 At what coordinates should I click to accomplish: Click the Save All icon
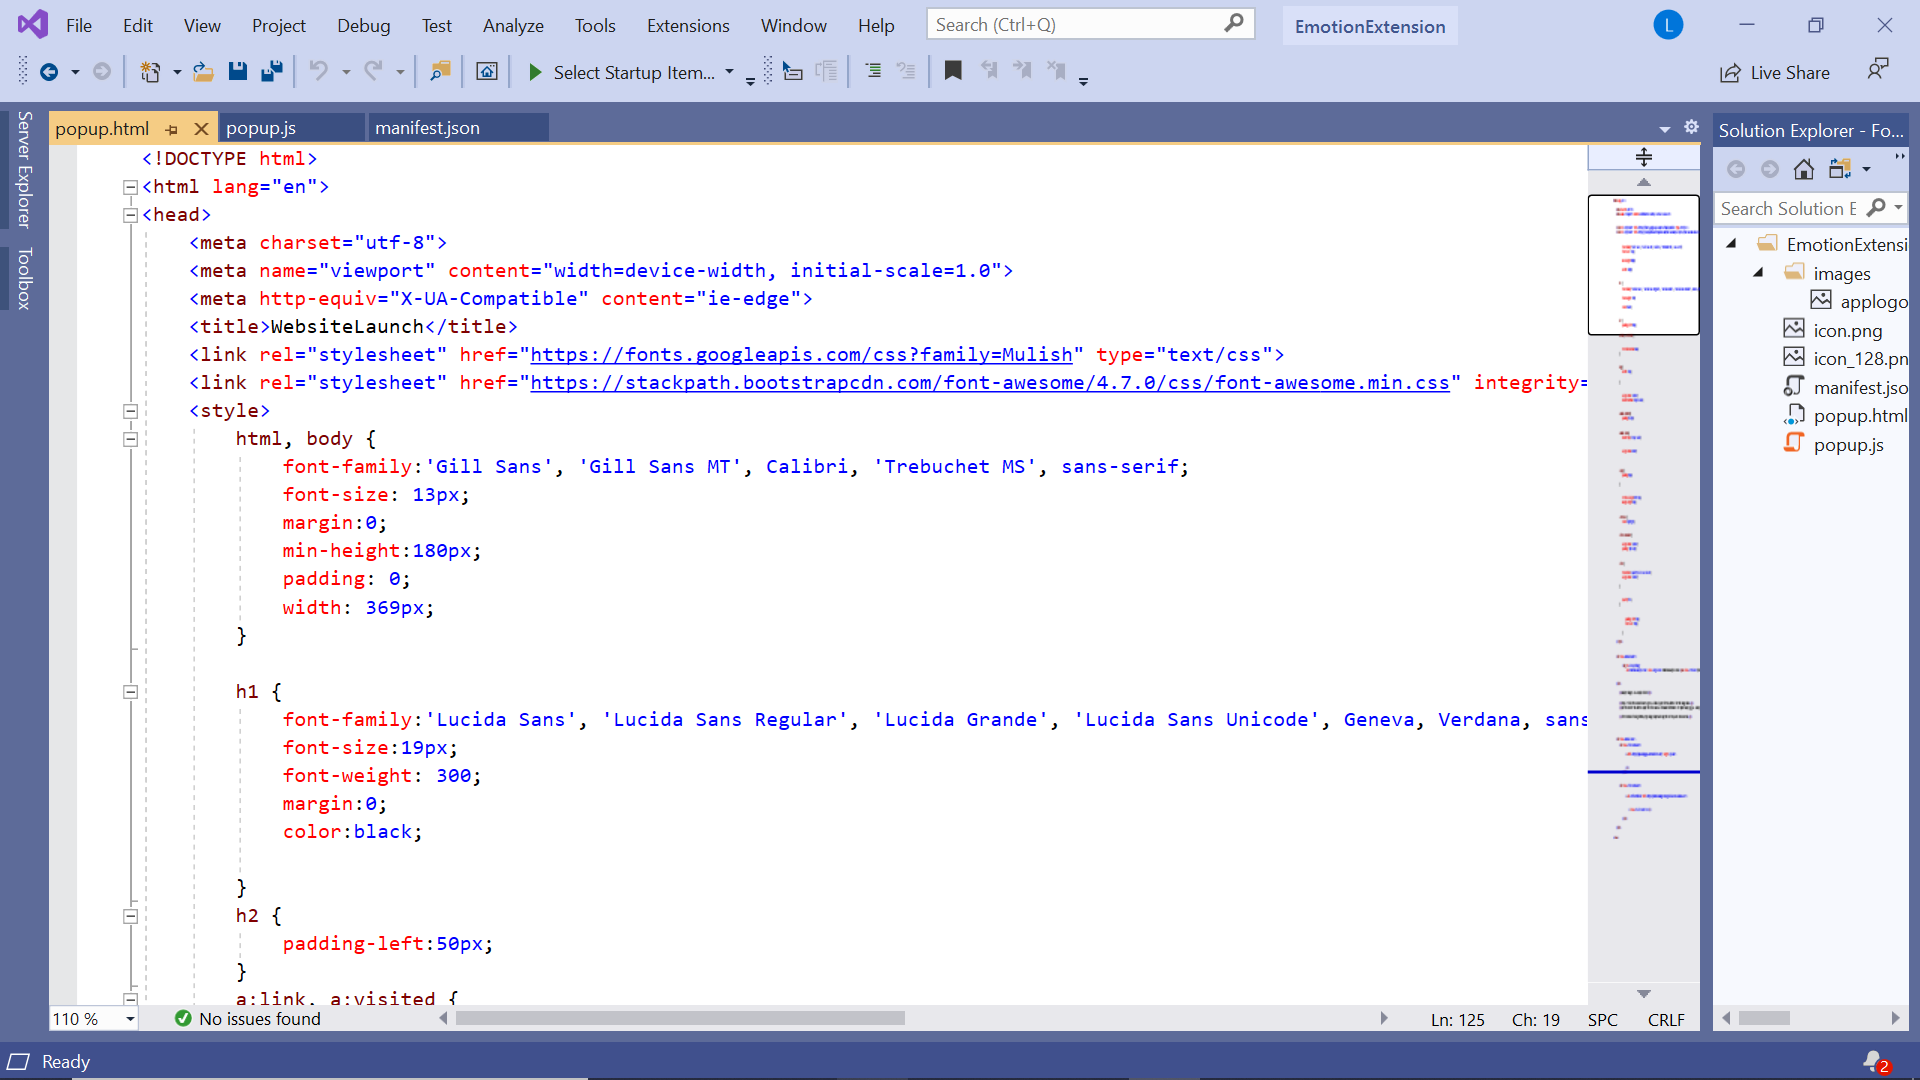(271, 71)
